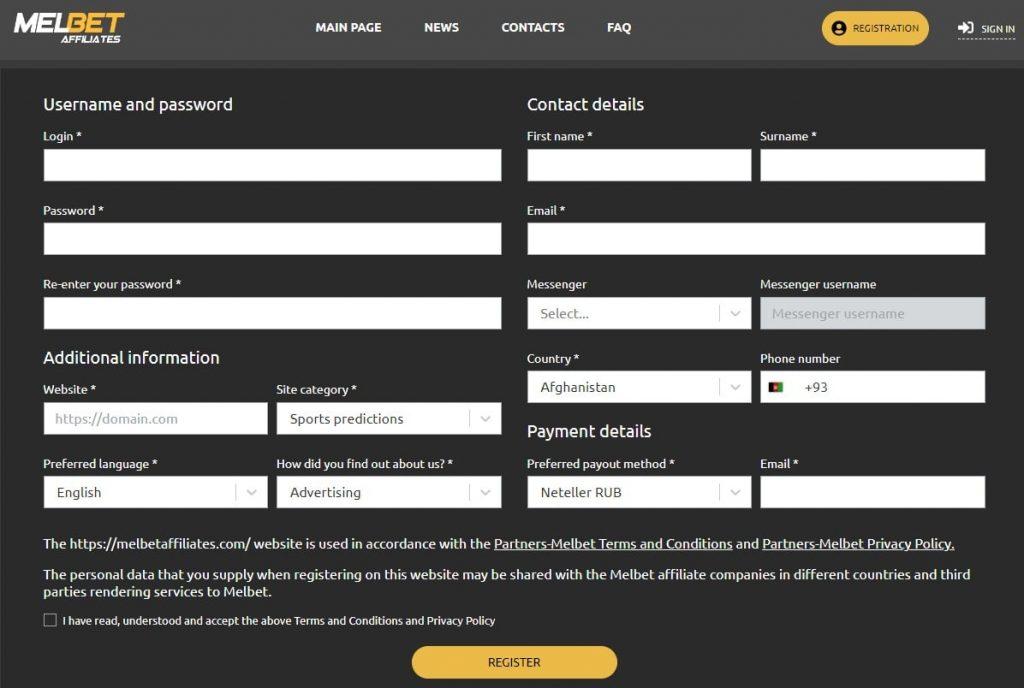Click the Melbet Affiliates logo
Viewport: 1024px width, 688px height.
(x=69, y=27)
